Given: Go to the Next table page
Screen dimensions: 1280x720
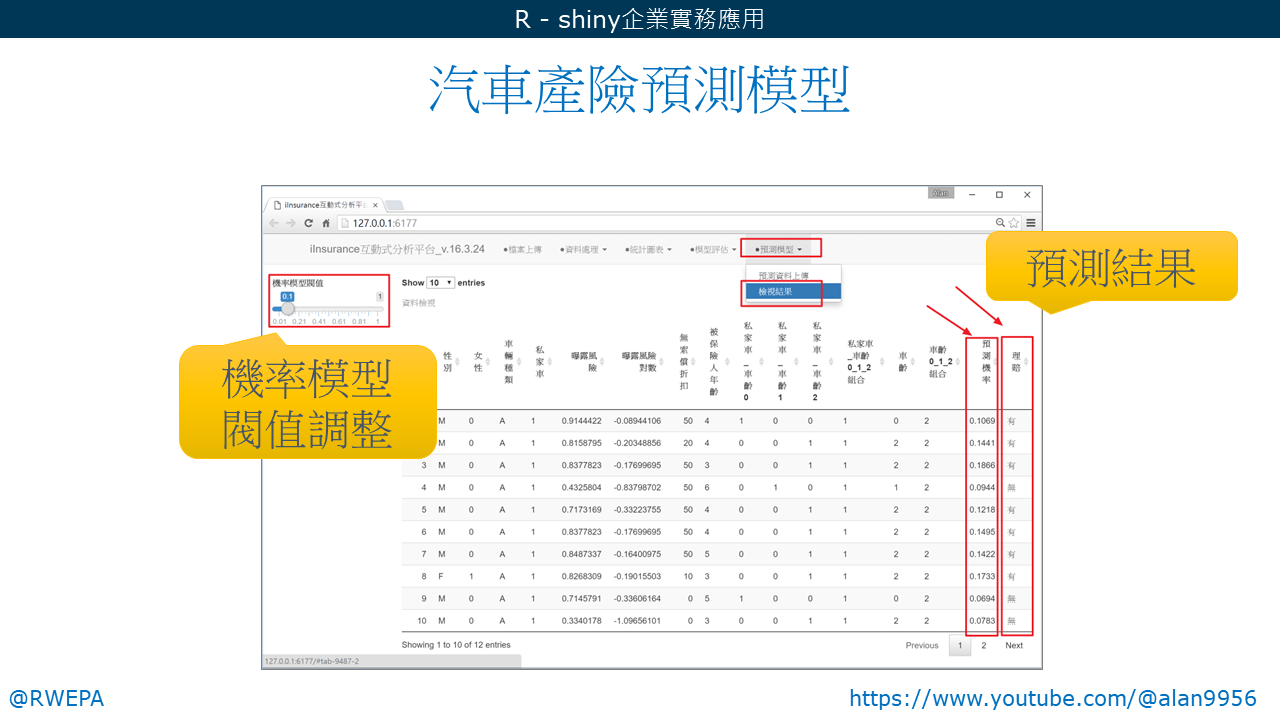Looking at the screenshot, I should click(x=1014, y=645).
